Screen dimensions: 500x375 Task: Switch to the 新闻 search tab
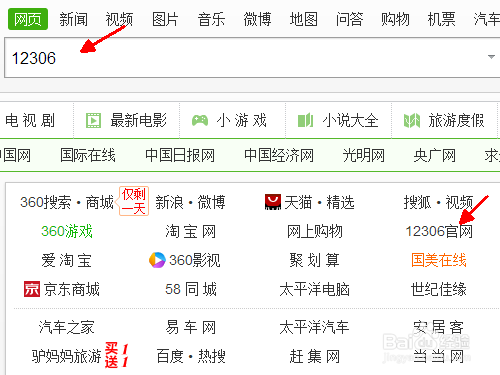pyautogui.click(x=74, y=19)
